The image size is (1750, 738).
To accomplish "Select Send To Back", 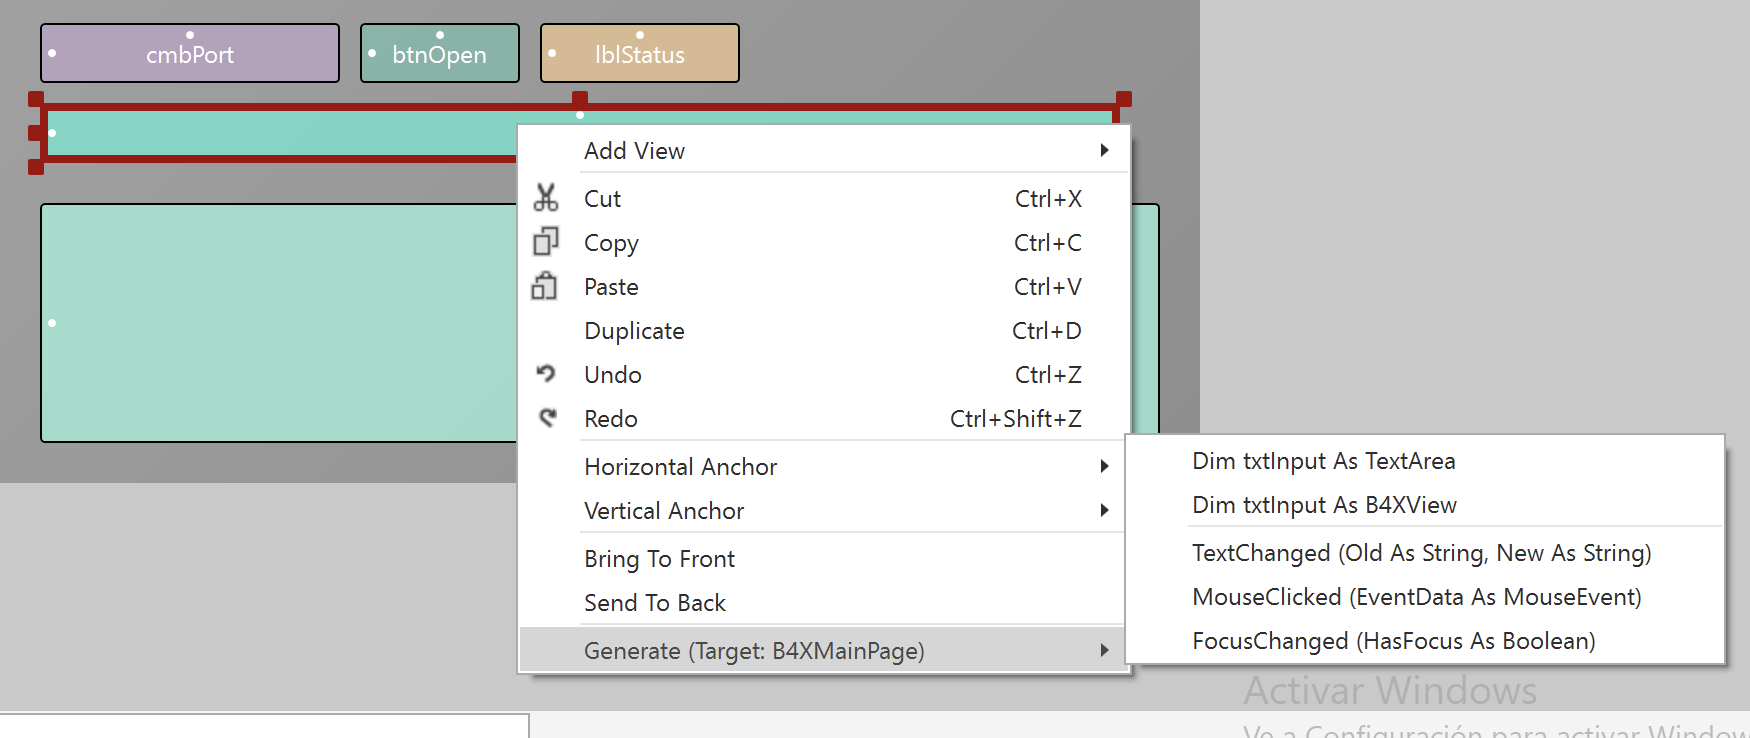I will (655, 603).
